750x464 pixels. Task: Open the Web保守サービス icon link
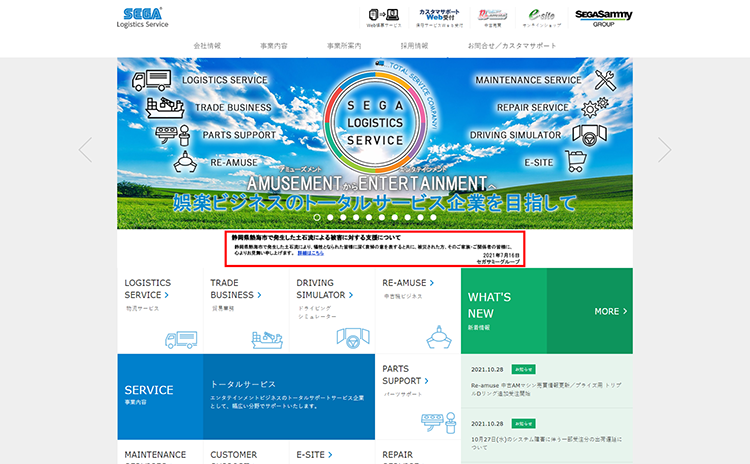tap(383, 17)
